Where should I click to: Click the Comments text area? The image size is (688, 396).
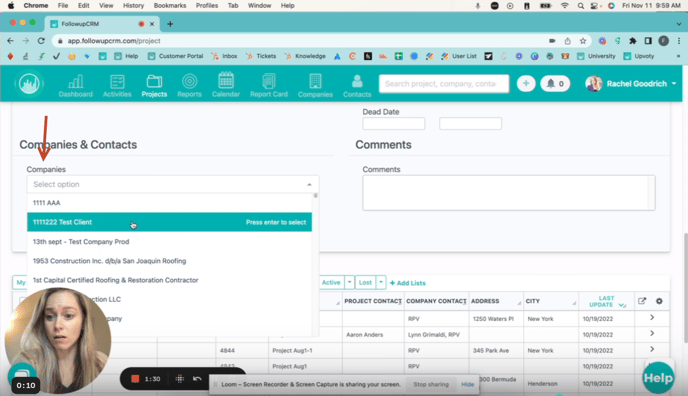point(509,193)
